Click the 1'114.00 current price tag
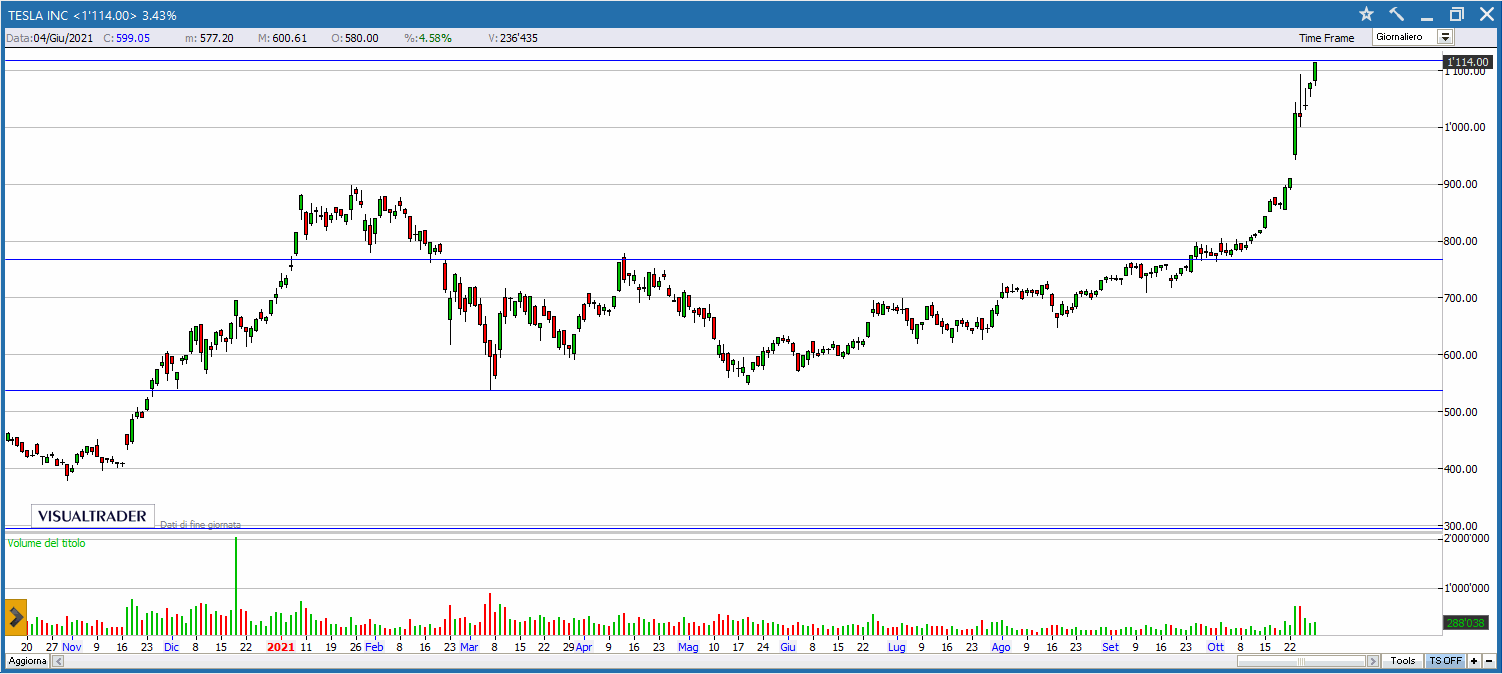 (x=1469, y=62)
